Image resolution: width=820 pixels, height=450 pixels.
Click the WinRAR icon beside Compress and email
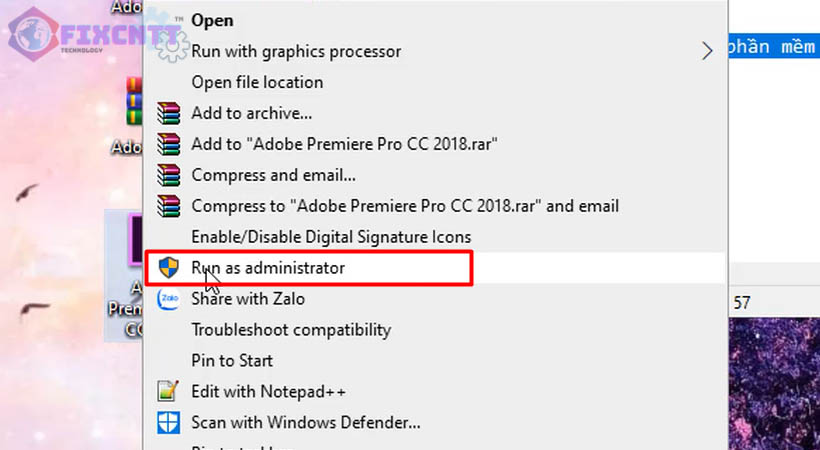[168, 175]
